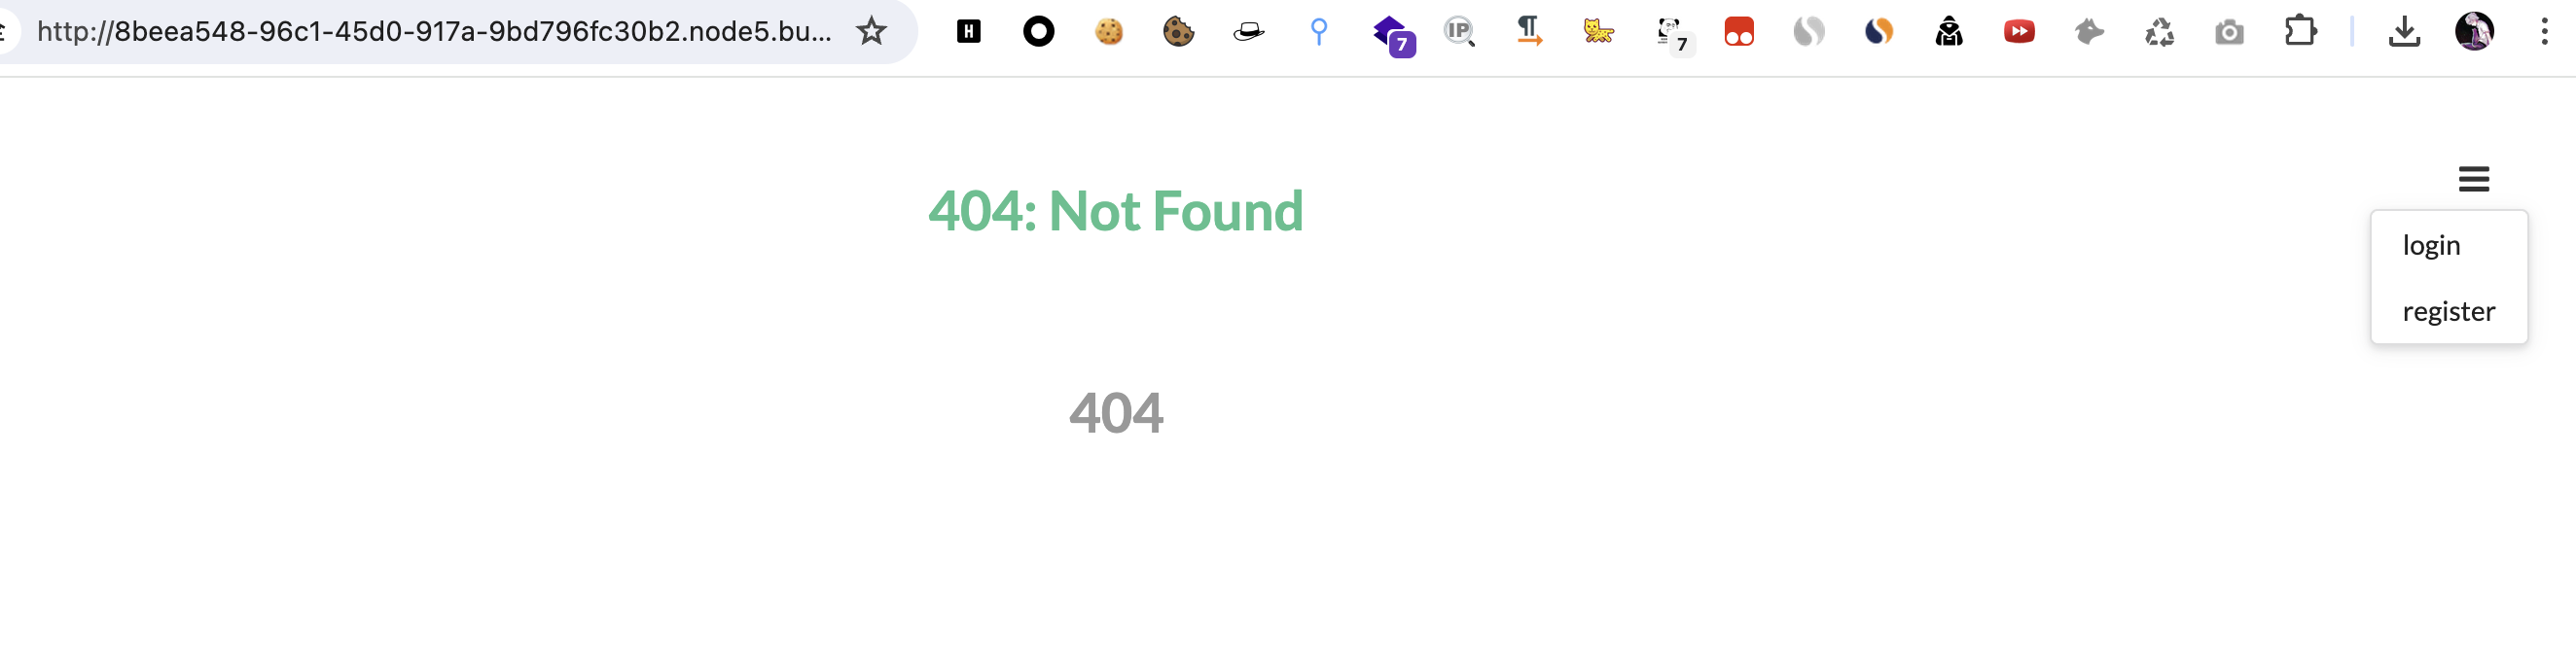This screenshot has height=665, width=2576.
Task: Open the Chrome three-dot menu
Action: tap(2544, 32)
